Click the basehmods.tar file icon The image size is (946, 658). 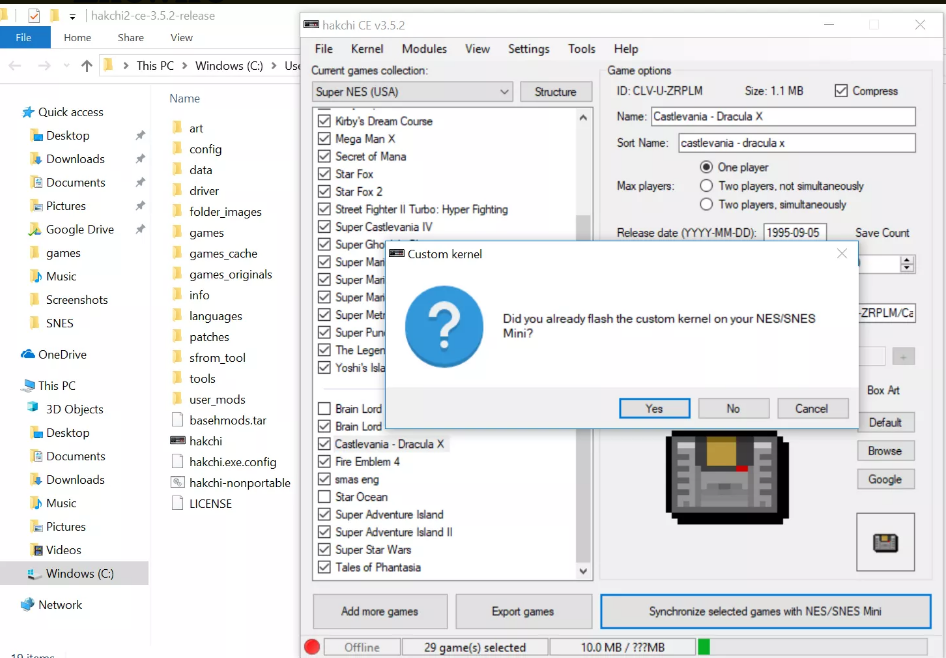tap(177, 420)
